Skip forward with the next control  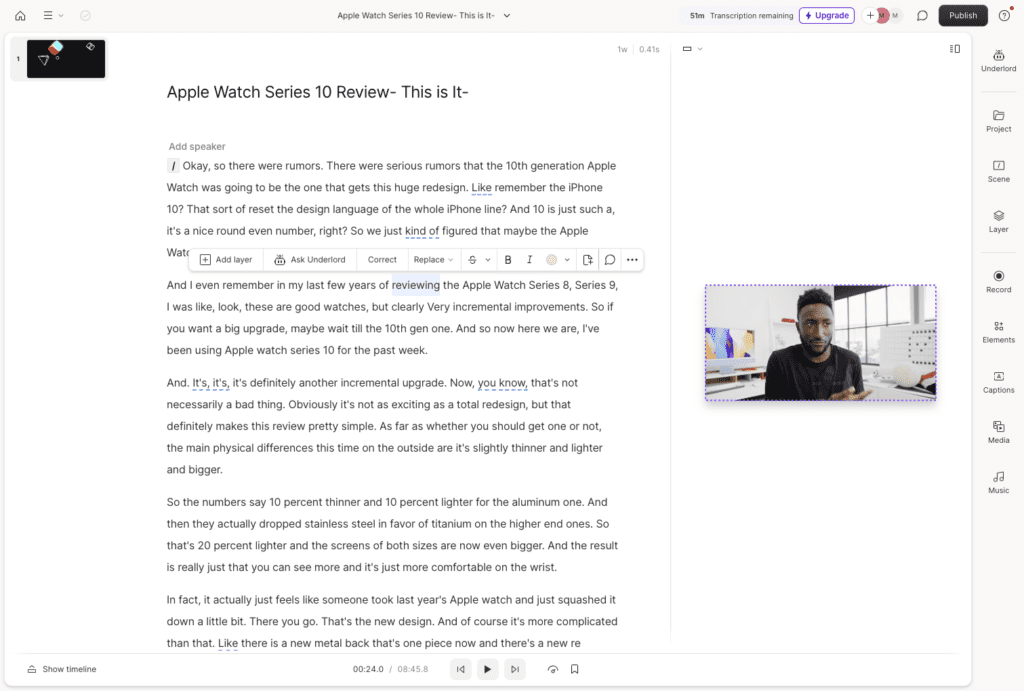point(515,669)
